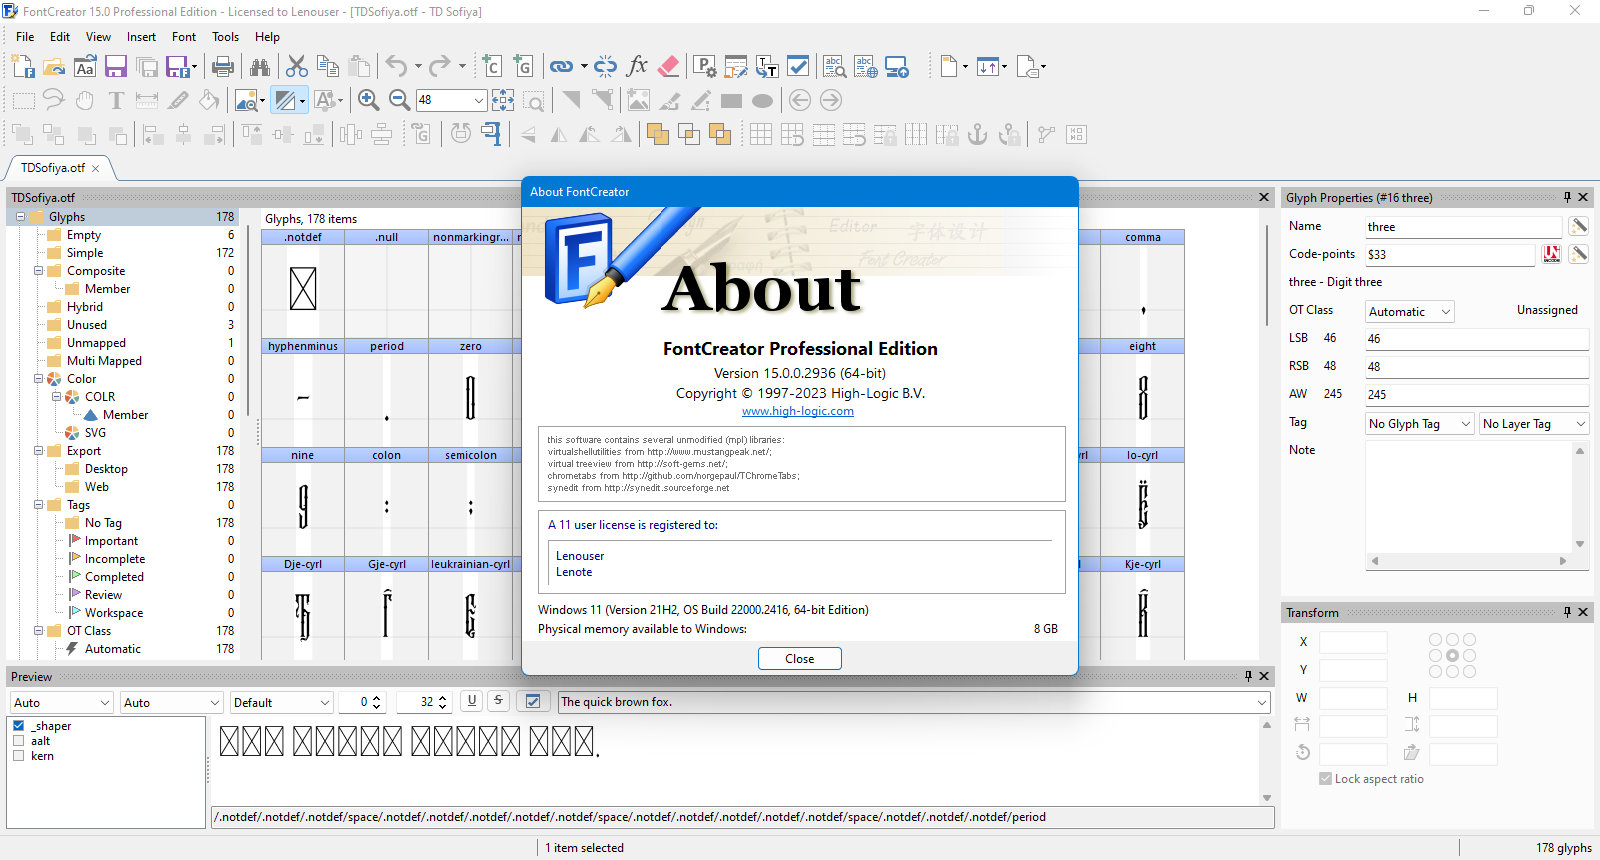Enable the kern feature checkbox
The width and height of the screenshot is (1600, 860).
[18, 756]
